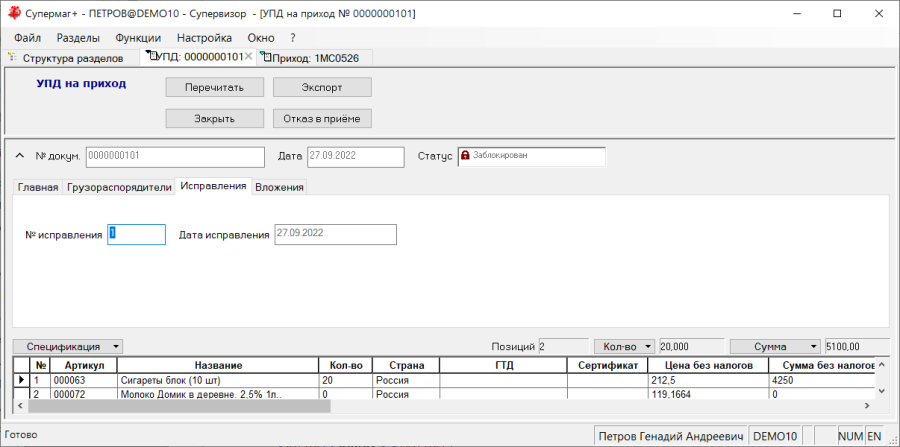Select row 1 using the row pointer arrow

pos(21,380)
